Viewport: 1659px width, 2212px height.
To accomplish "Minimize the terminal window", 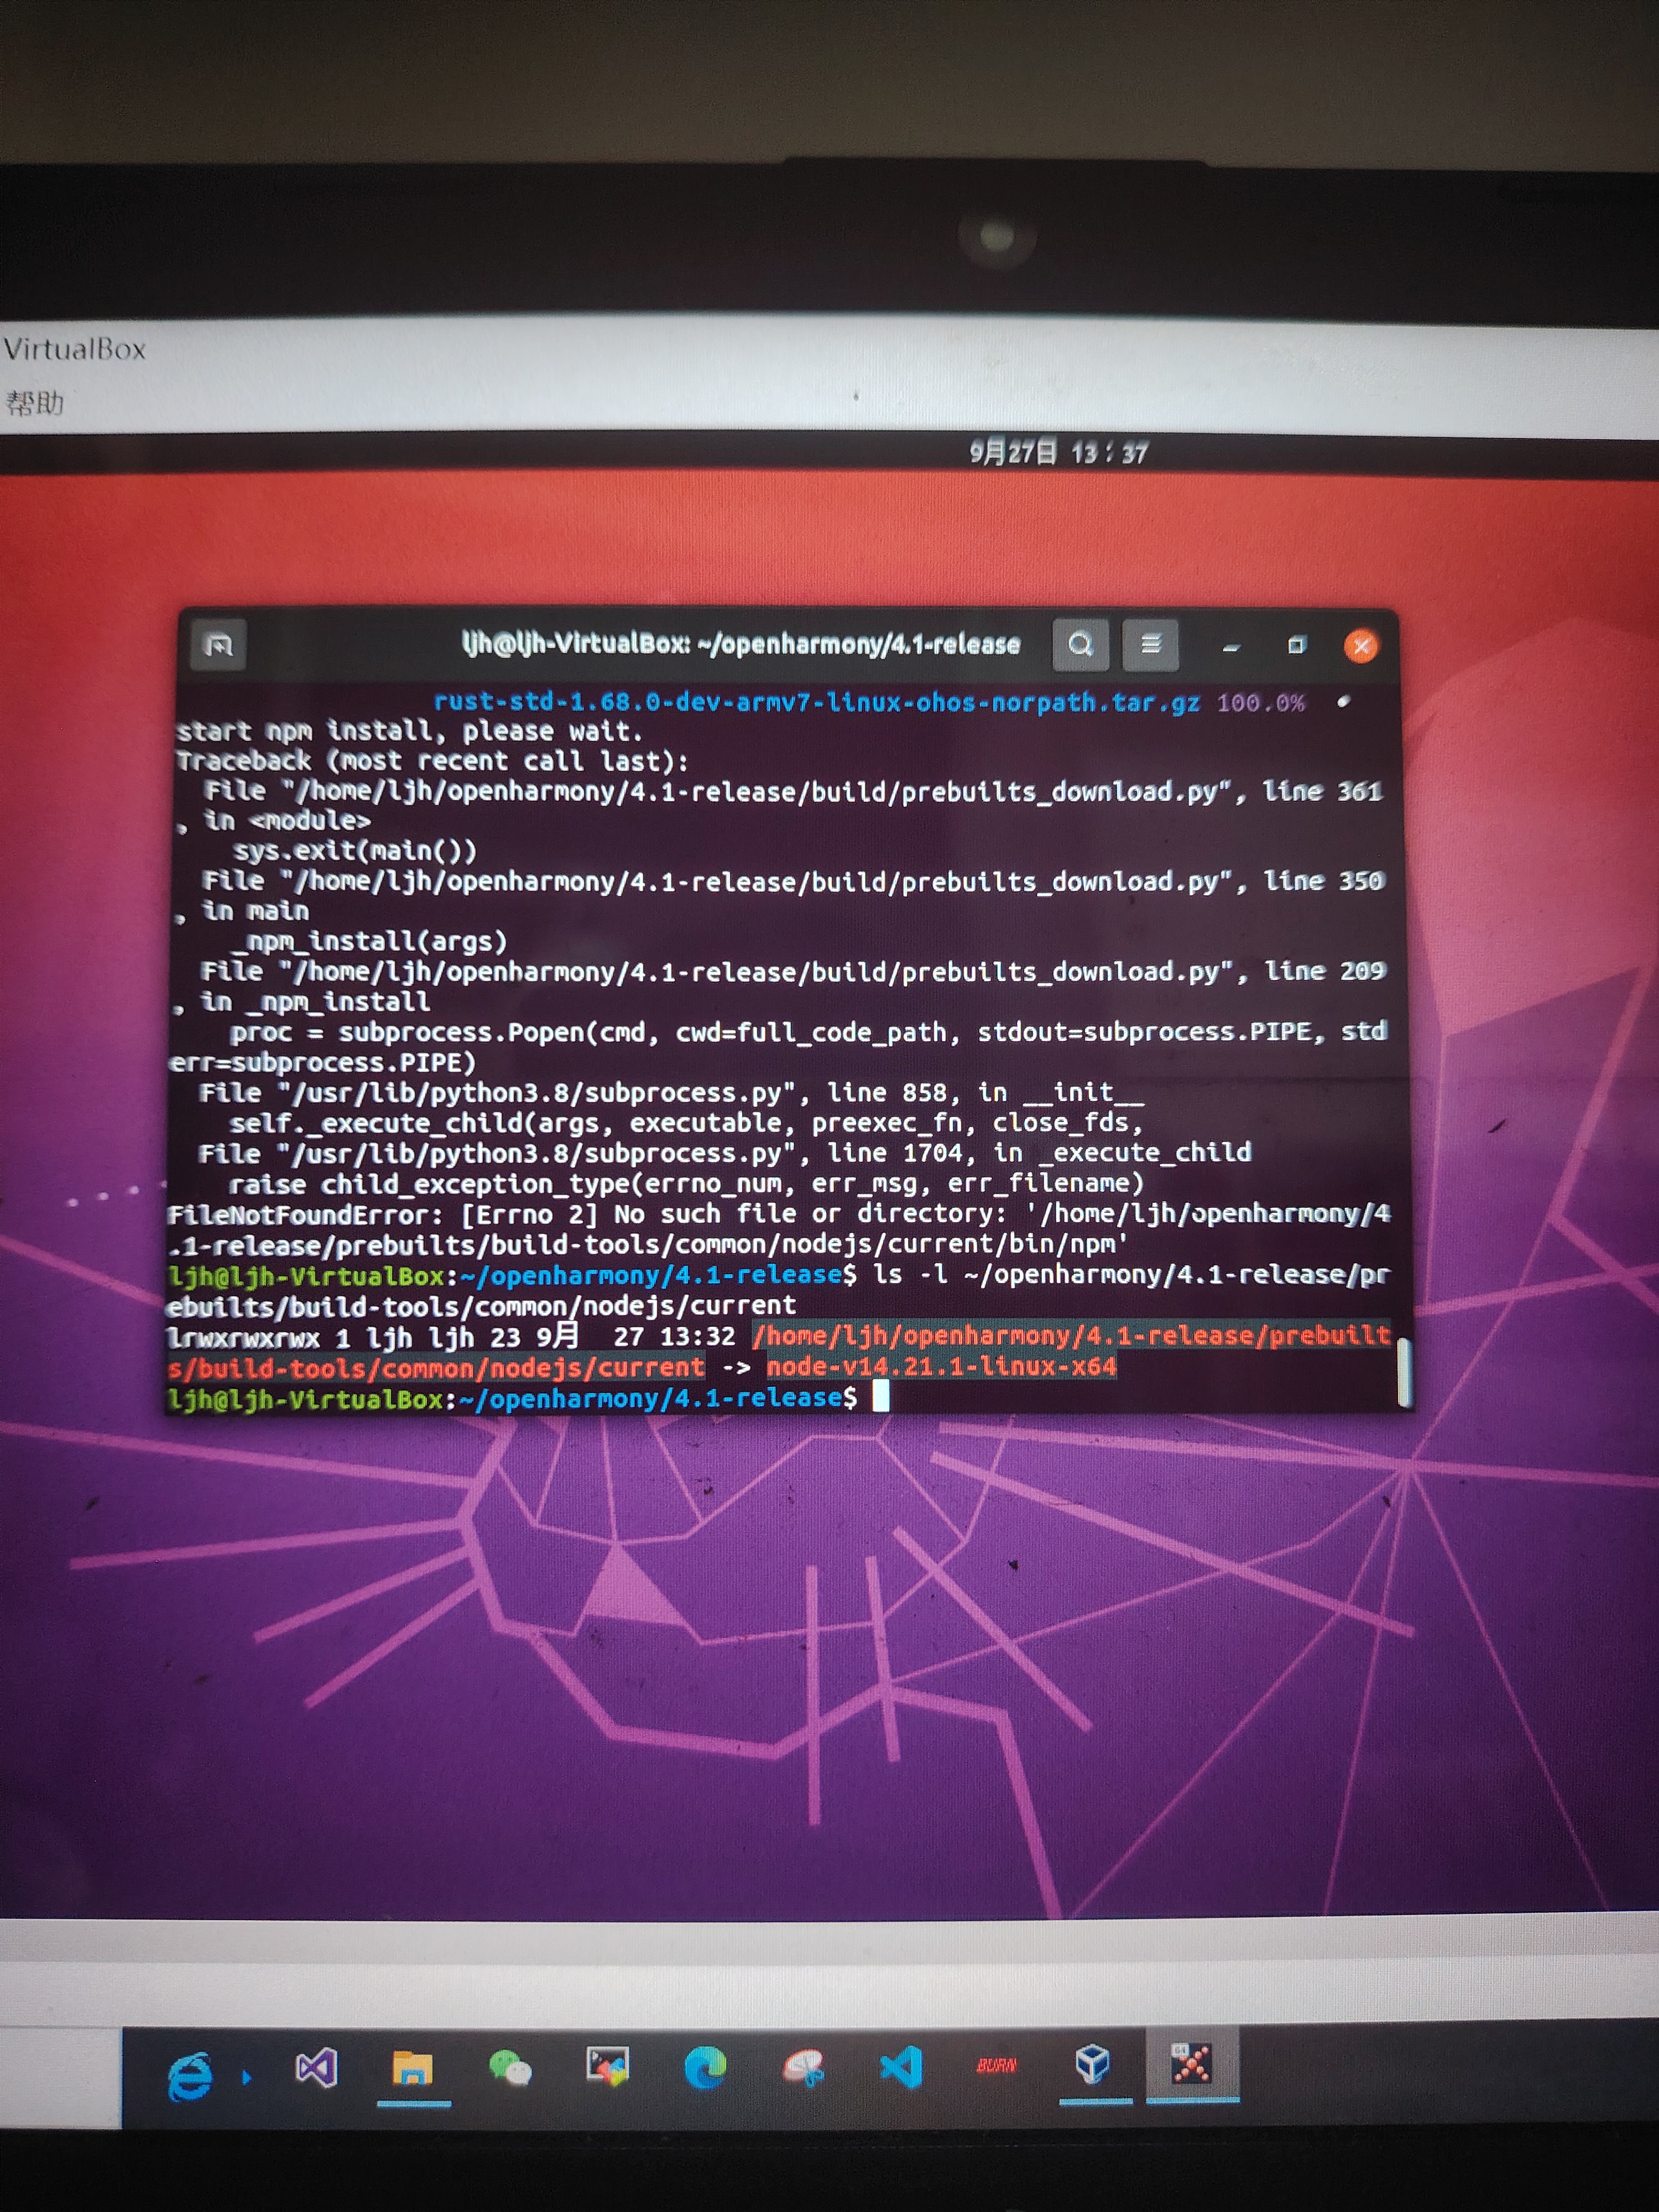I will point(1231,647).
